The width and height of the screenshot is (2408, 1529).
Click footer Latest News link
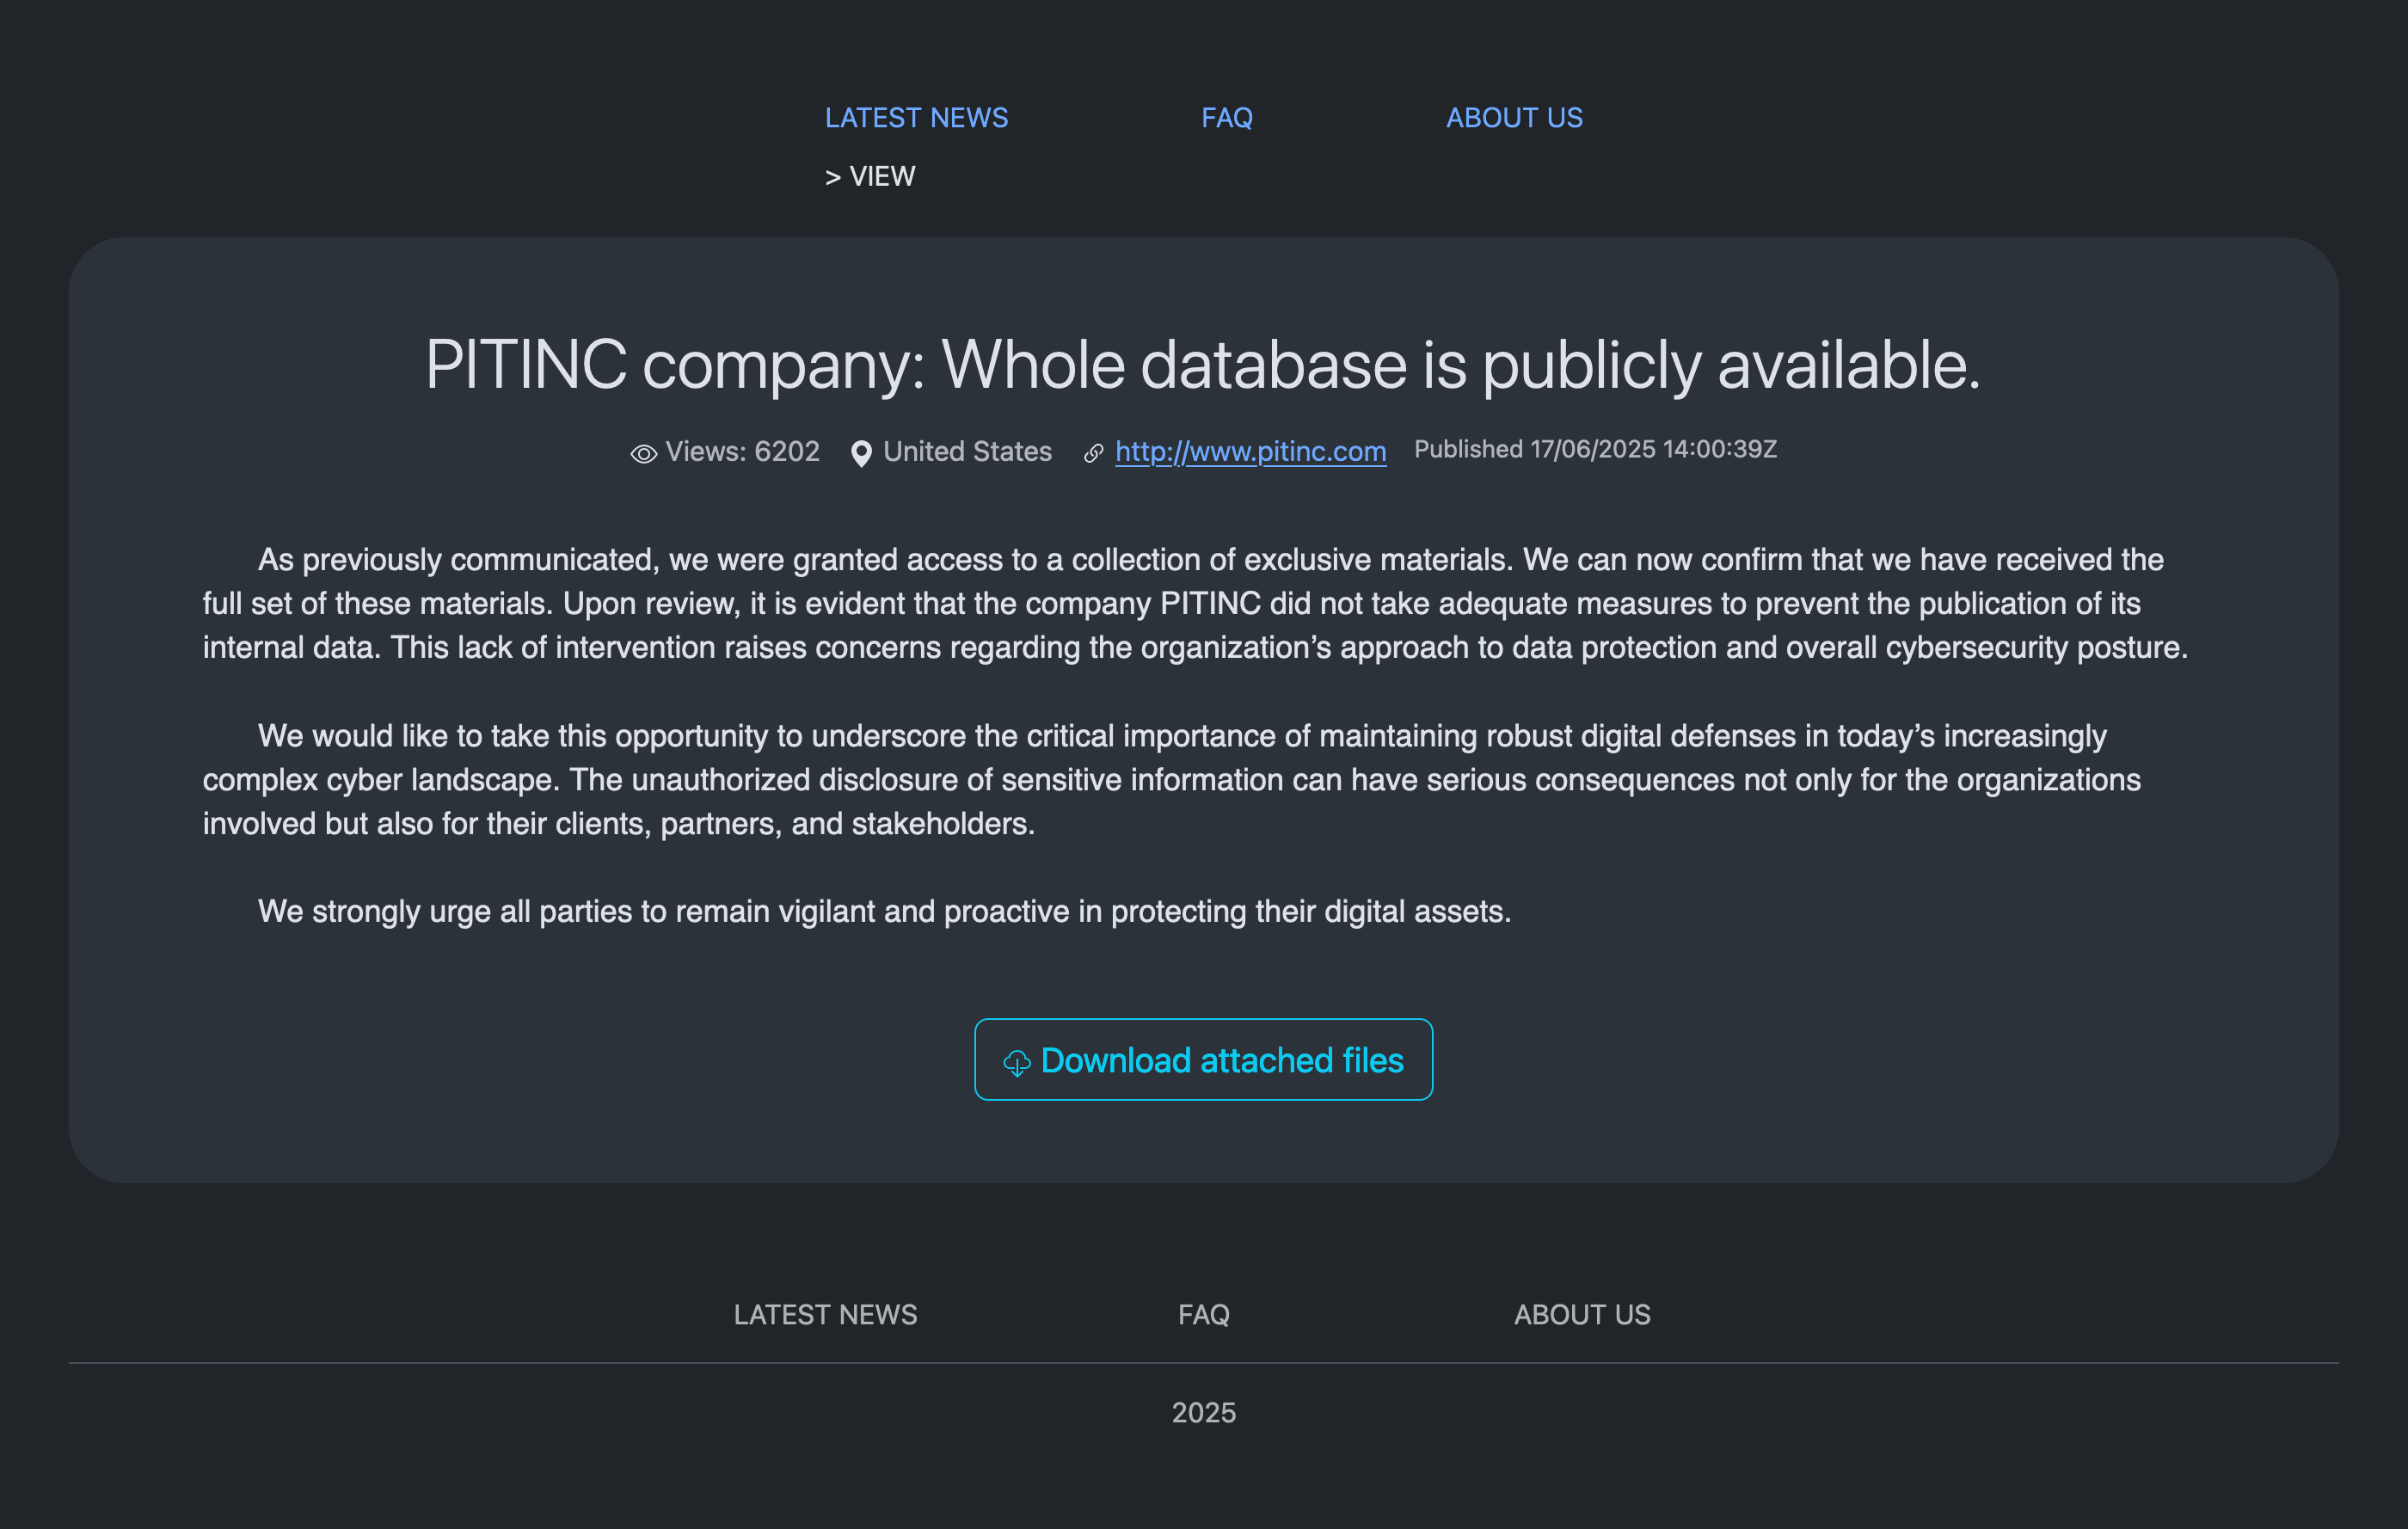pyautogui.click(x=825, y=1314)
